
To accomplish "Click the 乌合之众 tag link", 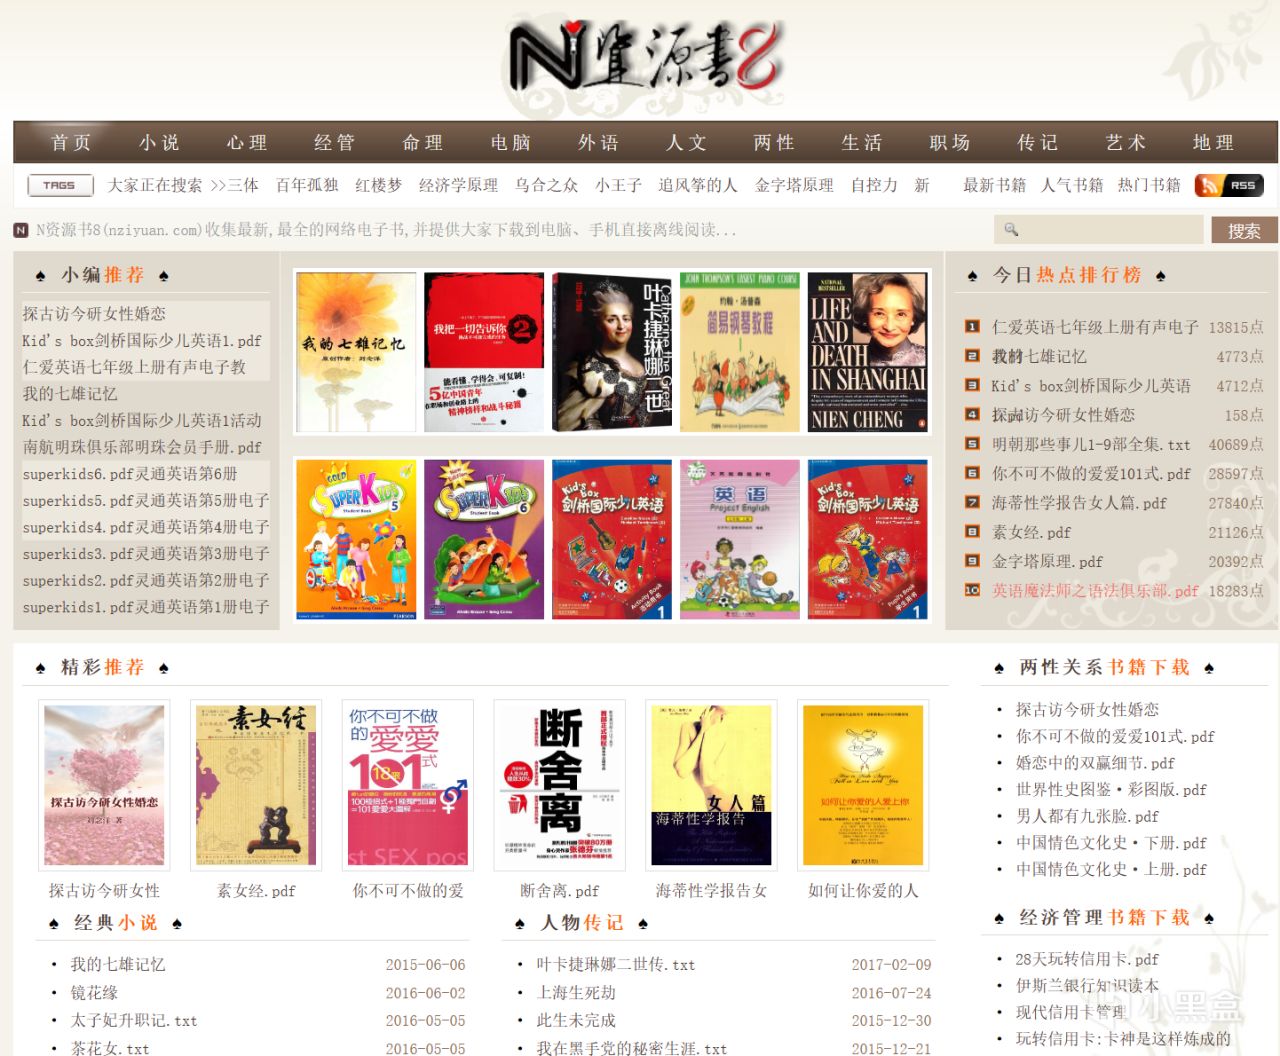I will (x=546, y=185).
